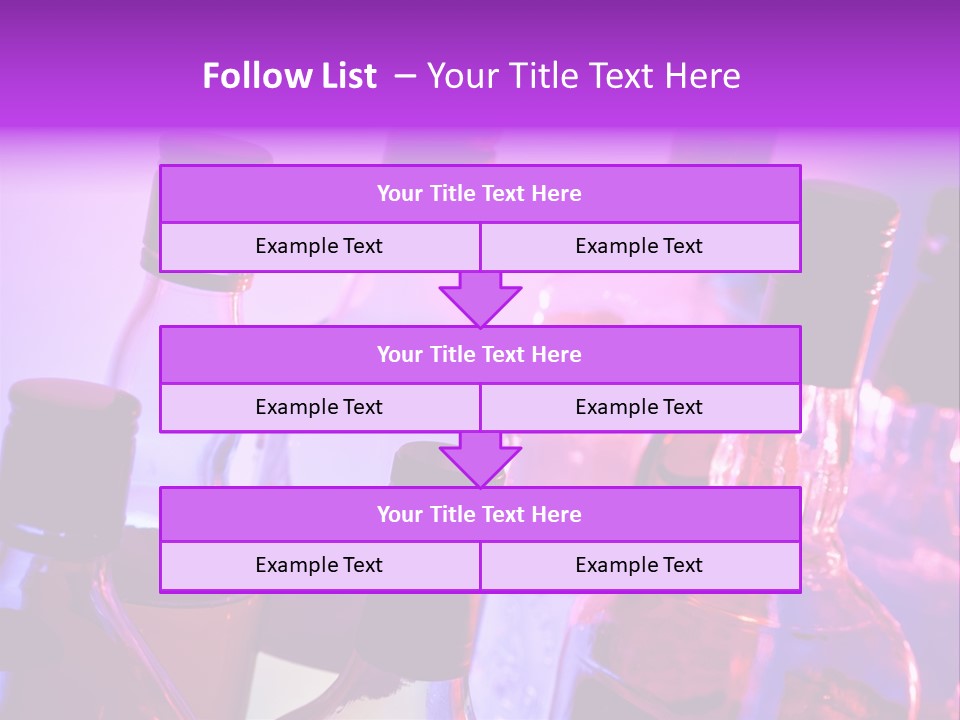Image resolution: width=960 pixels, height=720 pixels.
Task: Click left Example Text cell in top block
Action: coord(320,246)
